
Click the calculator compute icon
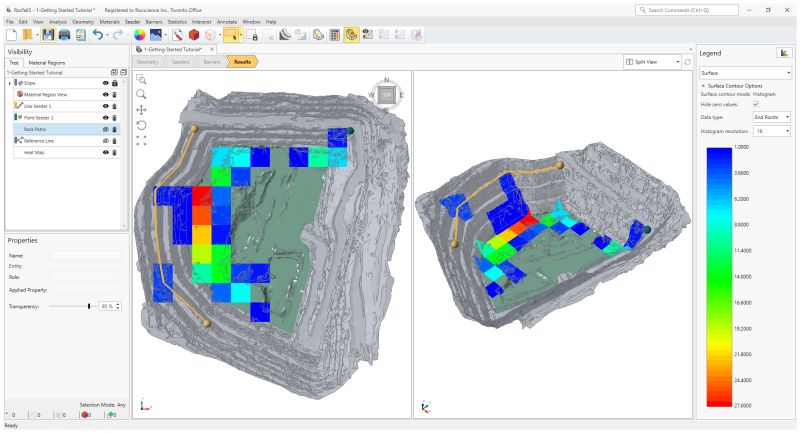(335, 35)
